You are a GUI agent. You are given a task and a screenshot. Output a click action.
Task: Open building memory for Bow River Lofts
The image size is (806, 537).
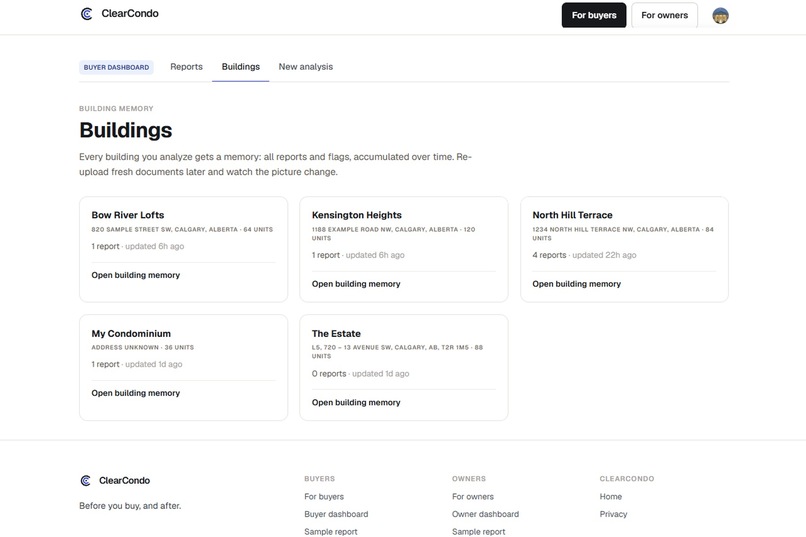point(136,275)
